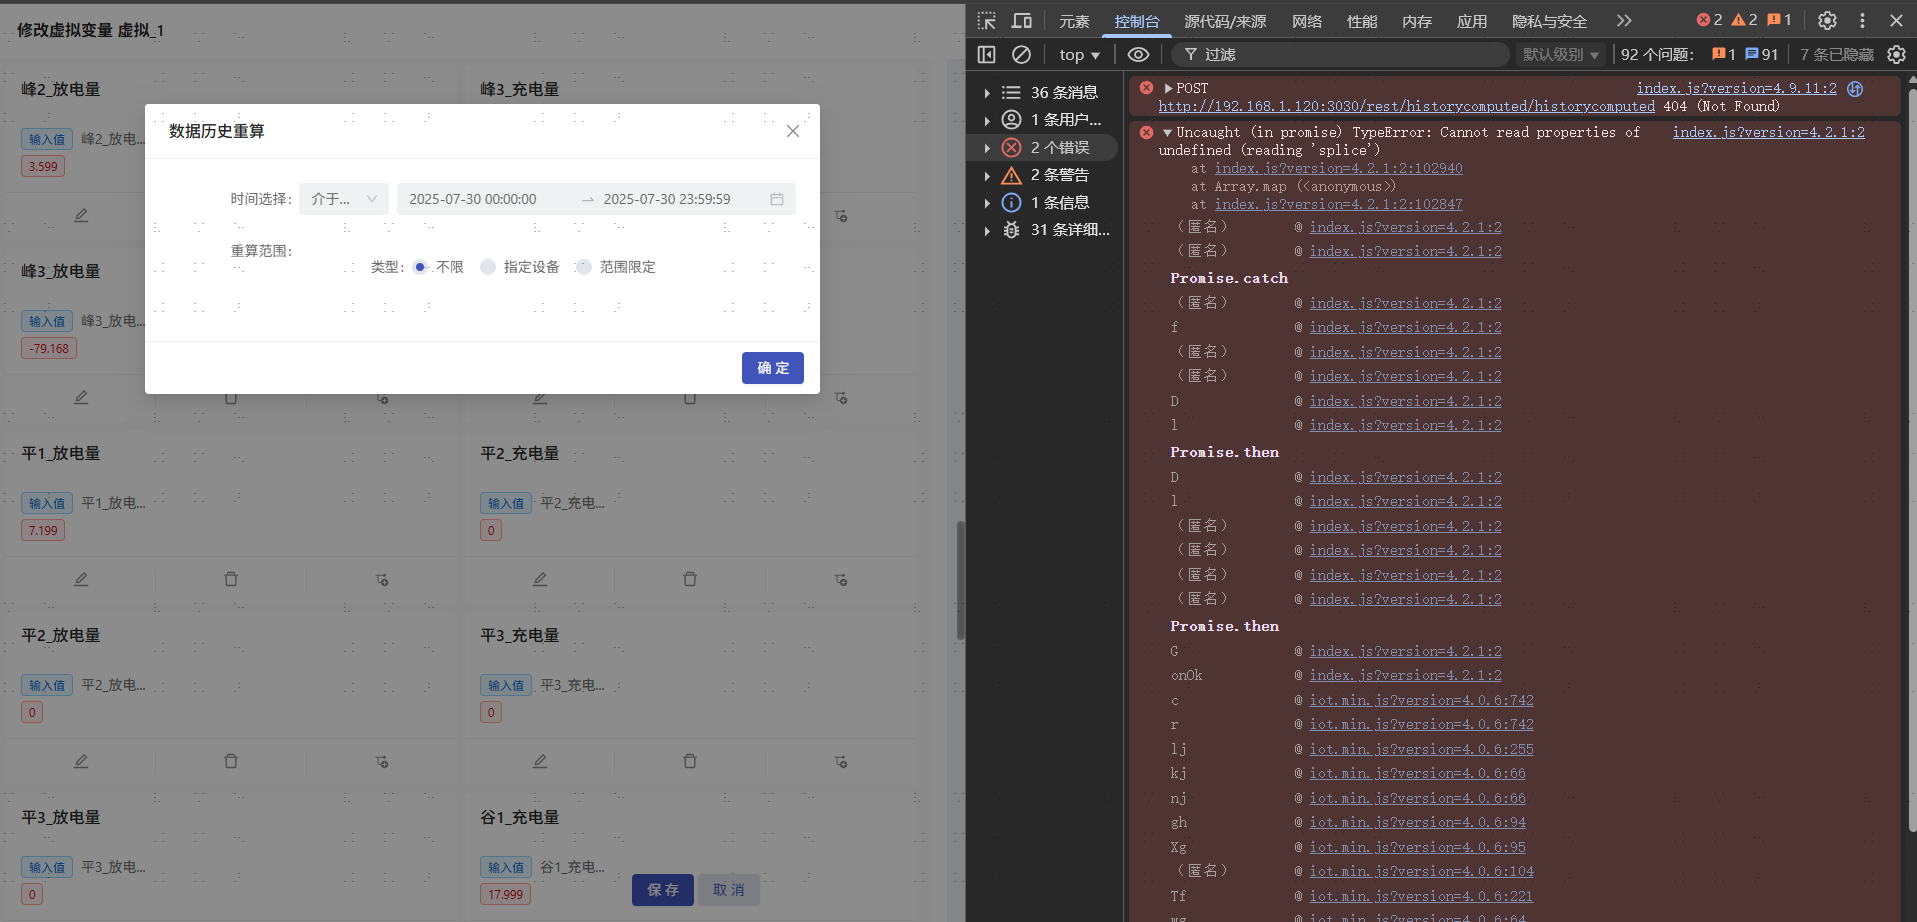The width and height of the screenshot is (1917, 922).
Task: Click the edit pencil icon under 平2_充电量
Action: click(540, 579)
